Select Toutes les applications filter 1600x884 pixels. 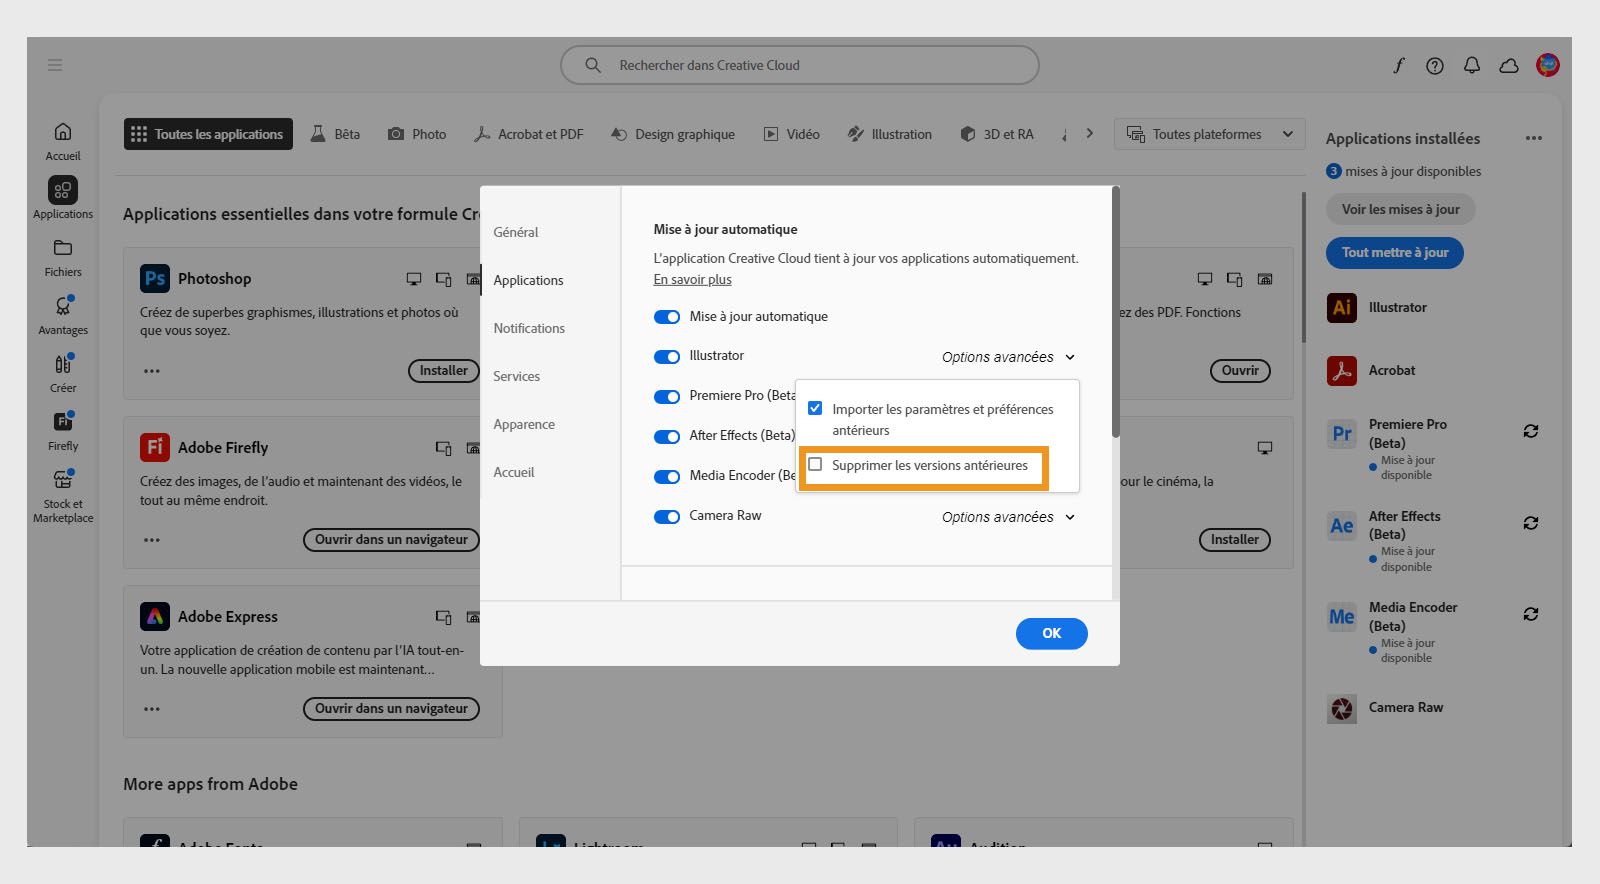(208, 134)
